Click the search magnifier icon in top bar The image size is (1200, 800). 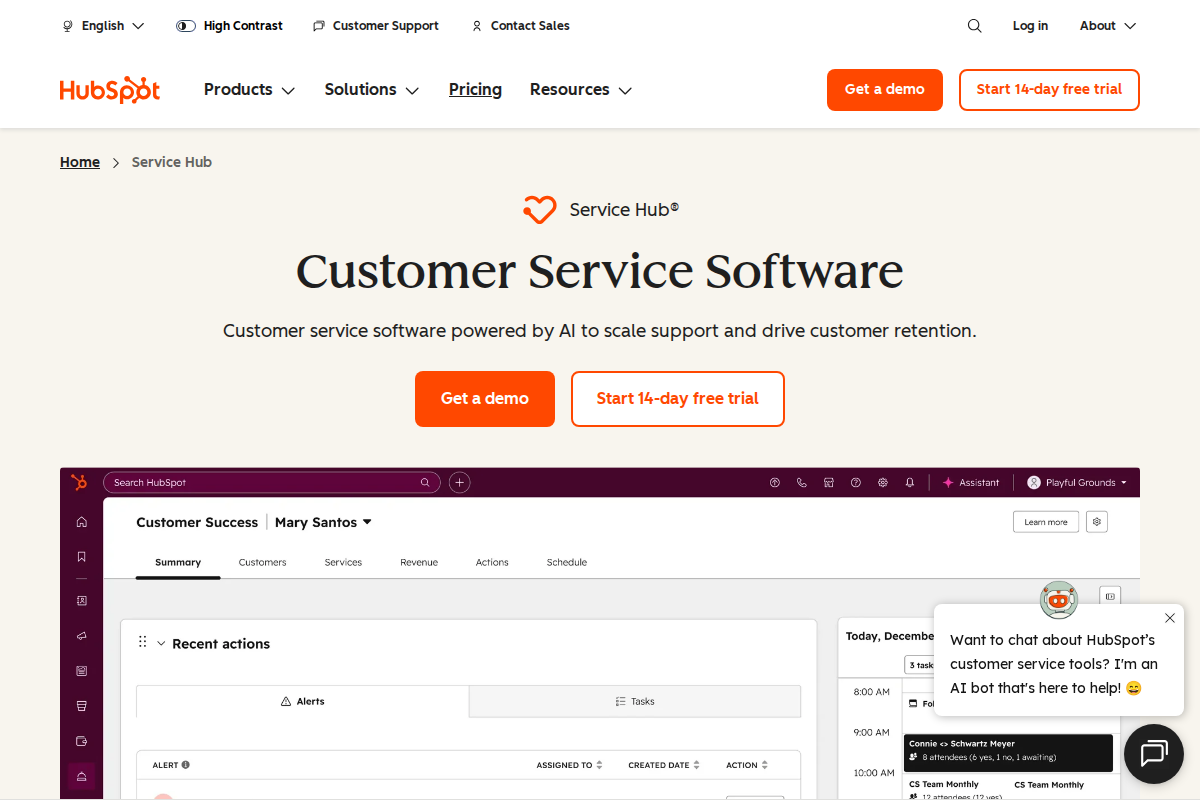coord(974,26)
